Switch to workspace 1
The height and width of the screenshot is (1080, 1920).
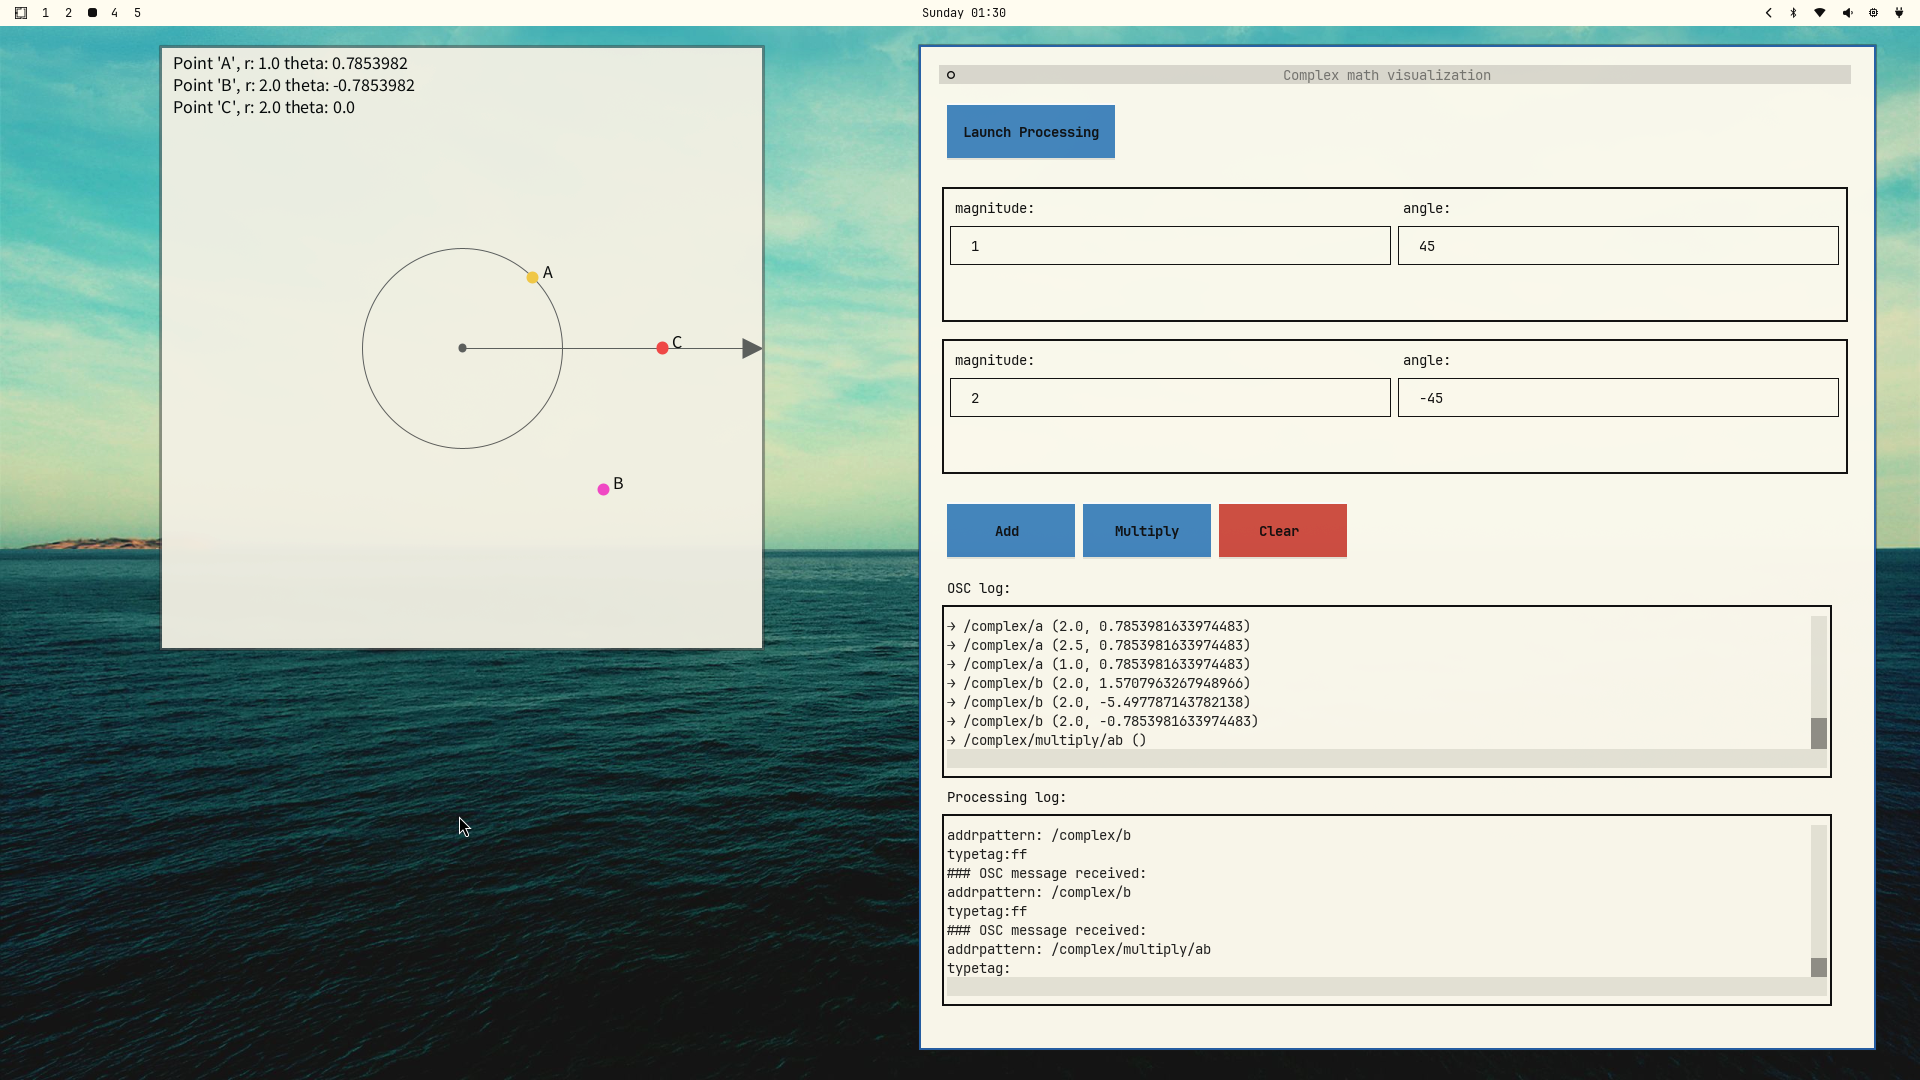(45, 13)
